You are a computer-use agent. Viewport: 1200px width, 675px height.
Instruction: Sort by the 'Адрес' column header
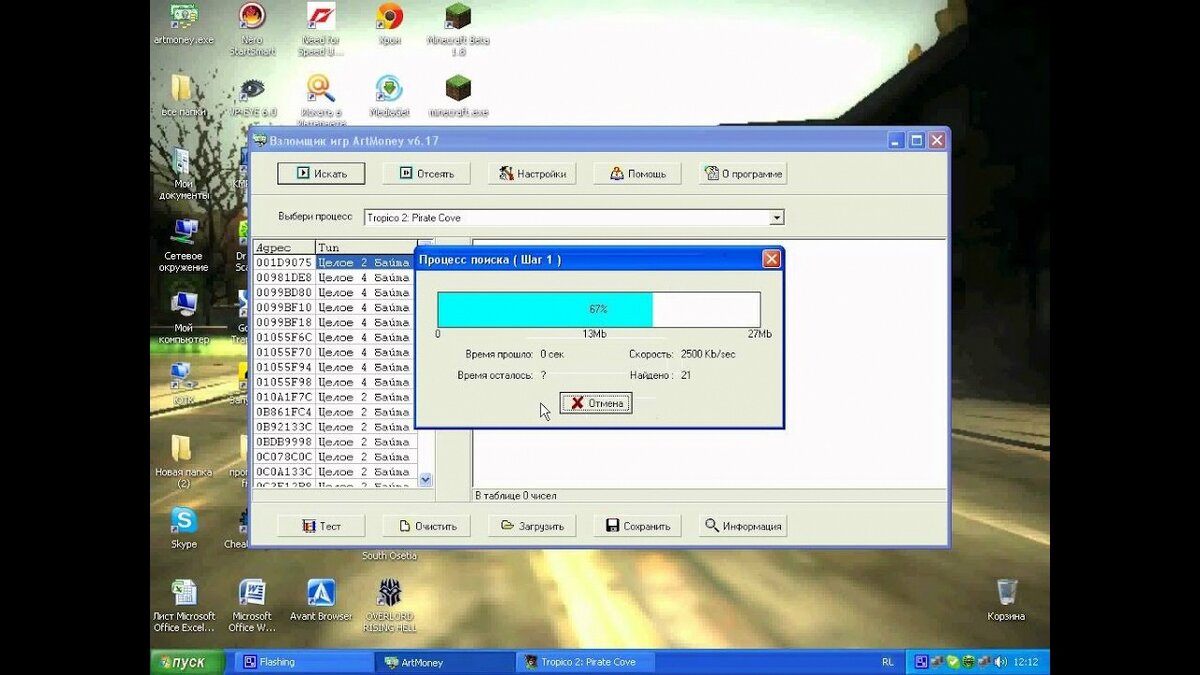tap(284, 247)
